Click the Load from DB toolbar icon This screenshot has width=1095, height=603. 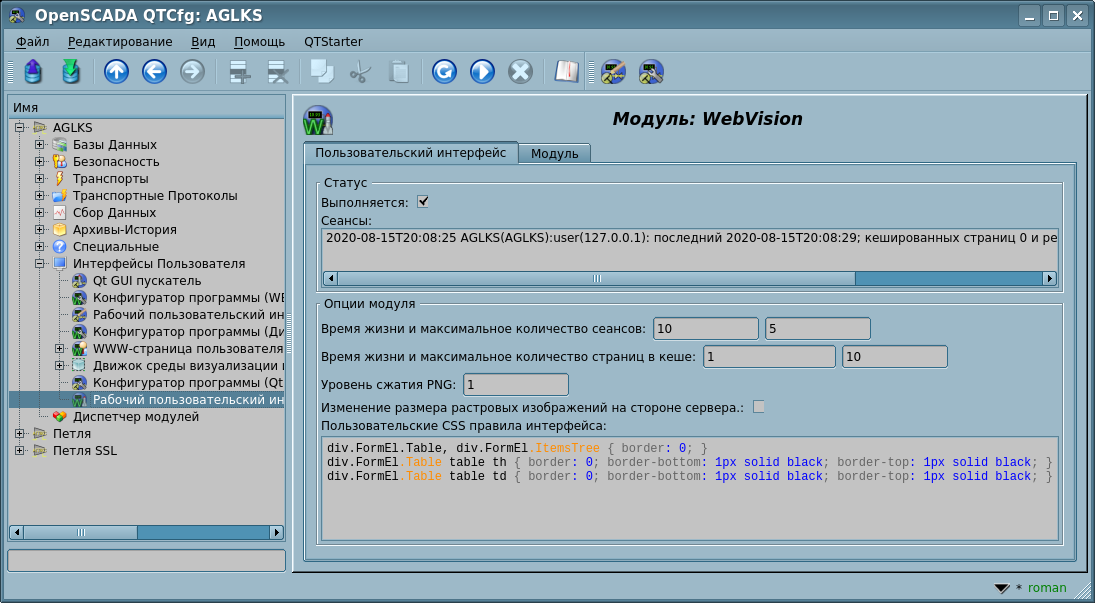pyautogui.click(x=33, y=71)
